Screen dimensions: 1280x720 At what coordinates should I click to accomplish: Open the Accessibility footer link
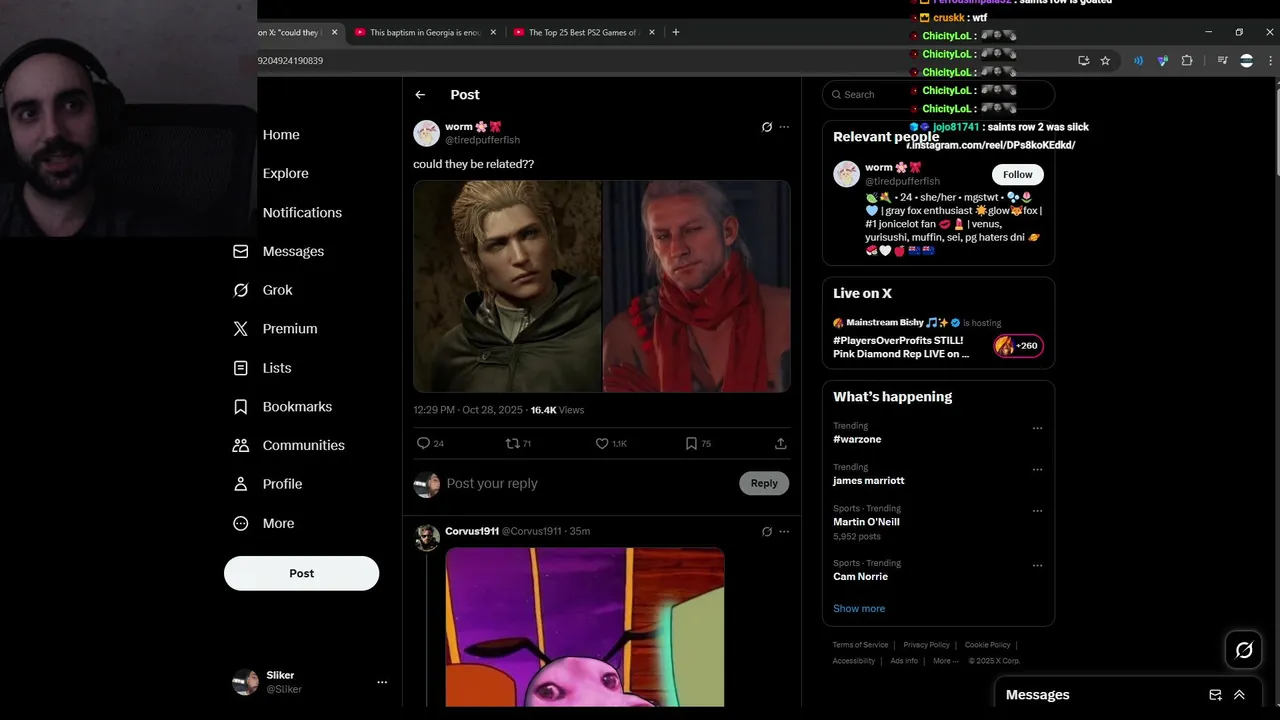click(854, 661)
